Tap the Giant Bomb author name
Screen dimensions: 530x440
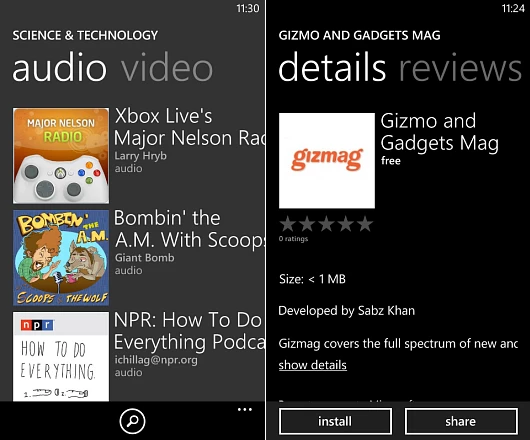144,258
